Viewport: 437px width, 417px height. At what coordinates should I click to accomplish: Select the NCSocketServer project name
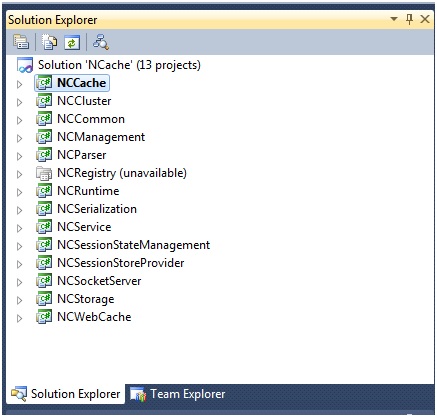point(99,281)
